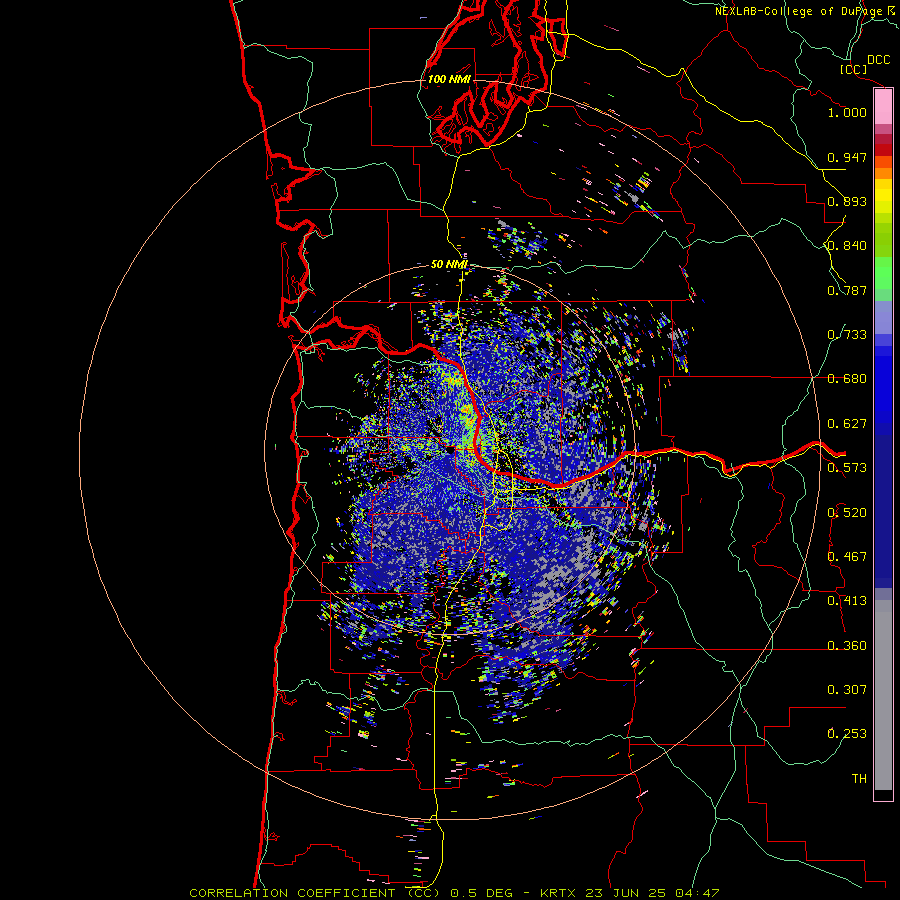Click the KRTX station identifier
This screenshot has height=900, width=900.
click(560, 893)
